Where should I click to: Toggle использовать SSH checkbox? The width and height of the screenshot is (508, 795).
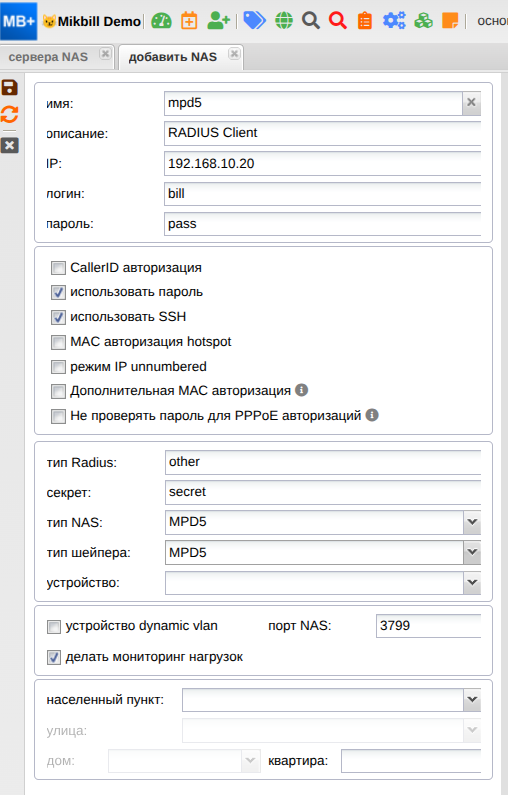[x=58, y=317]
